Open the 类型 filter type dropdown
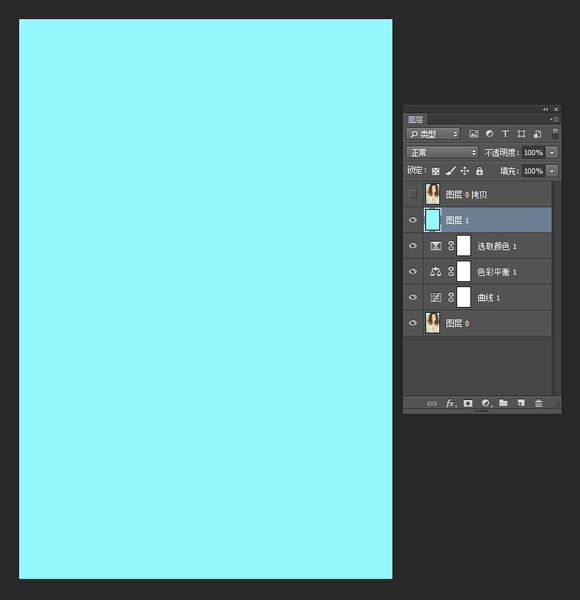This screenshot has width=580, height=600. point(433,134)
